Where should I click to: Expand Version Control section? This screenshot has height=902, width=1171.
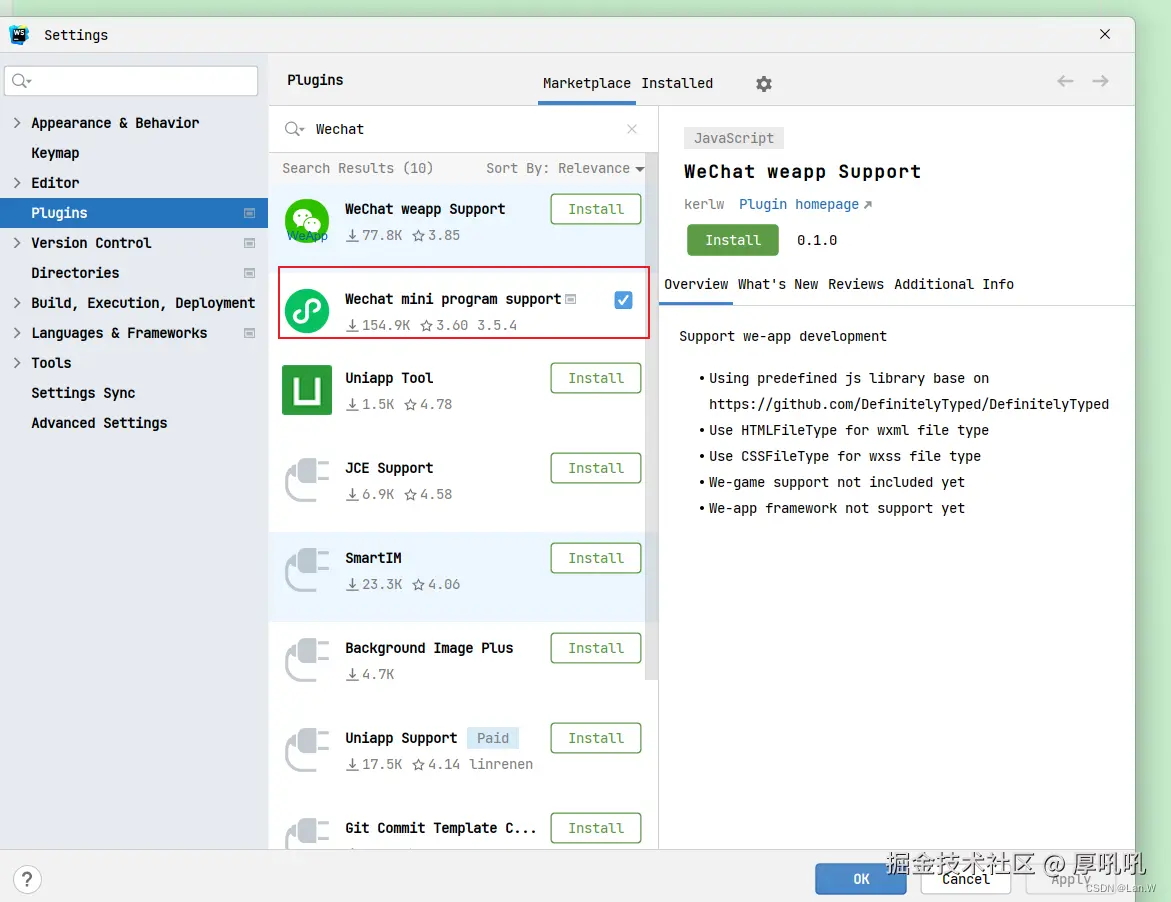click(x=16, y=243)
